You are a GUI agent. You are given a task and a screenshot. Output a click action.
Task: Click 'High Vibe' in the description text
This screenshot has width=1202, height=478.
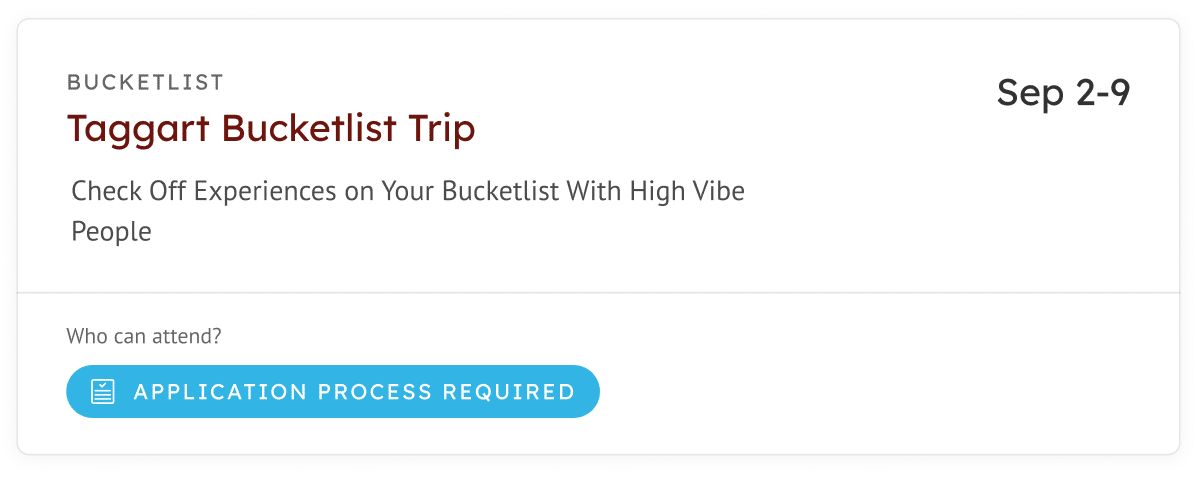687,191
